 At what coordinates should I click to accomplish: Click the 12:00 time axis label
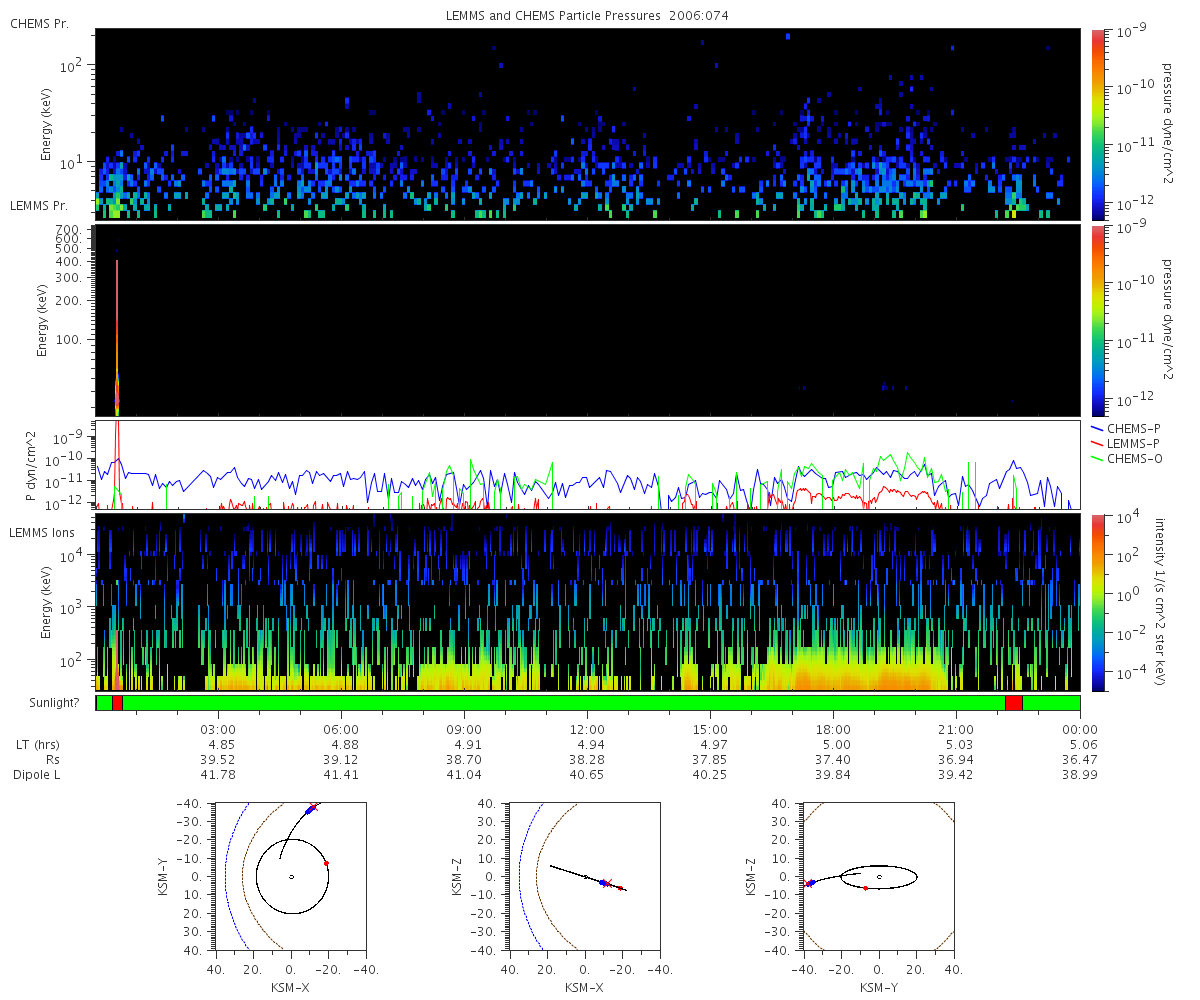587,729
